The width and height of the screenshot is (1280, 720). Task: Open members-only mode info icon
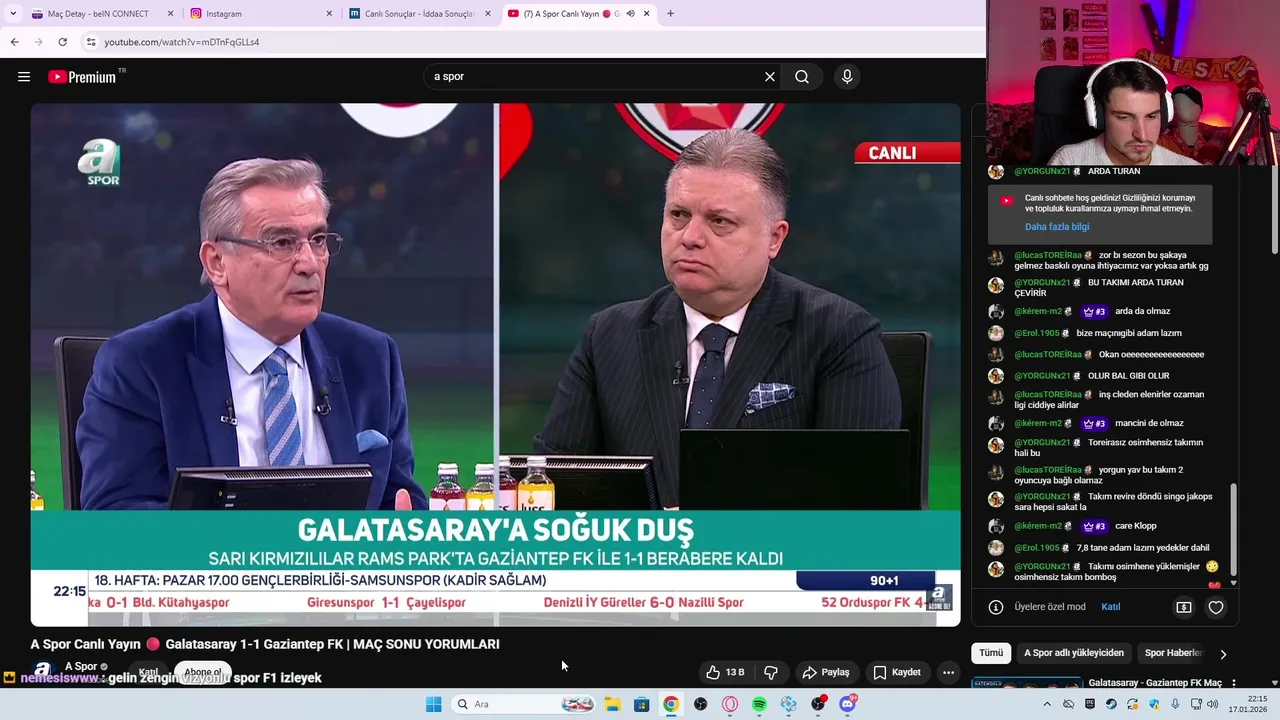point(996,607)
